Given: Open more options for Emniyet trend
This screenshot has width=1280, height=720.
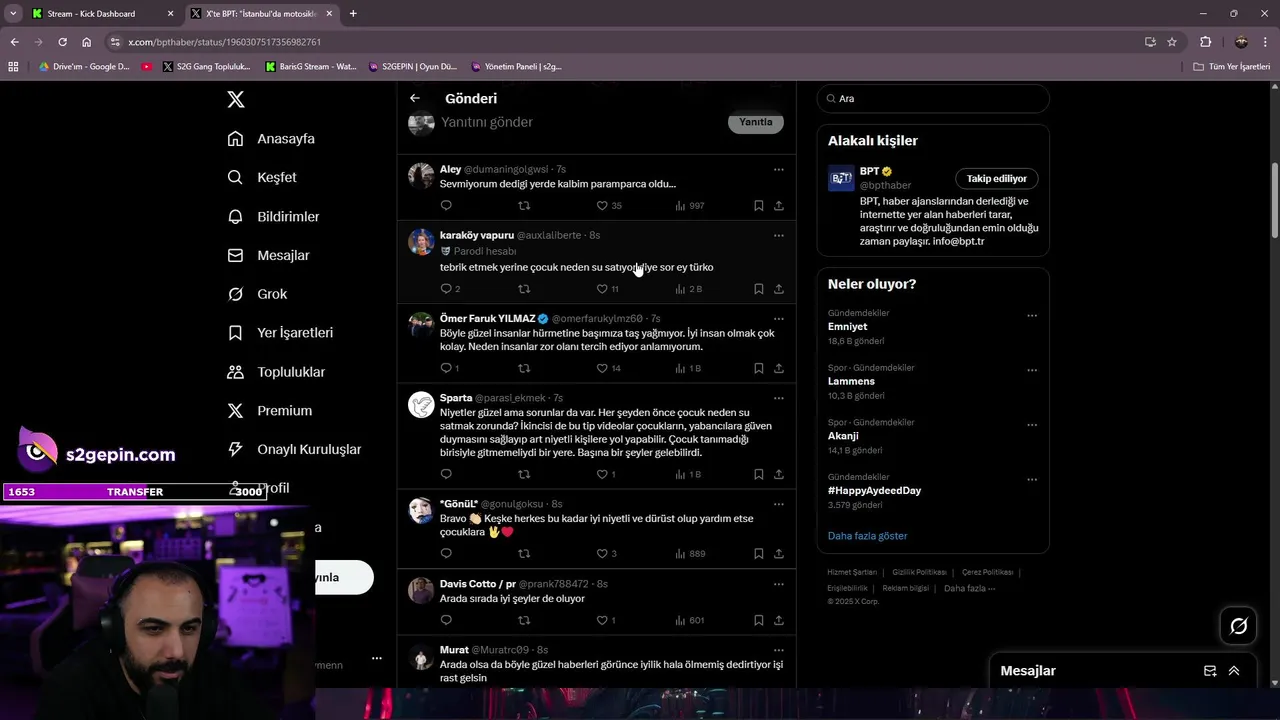Looking at the screenshot, I should click(1032, 315).
